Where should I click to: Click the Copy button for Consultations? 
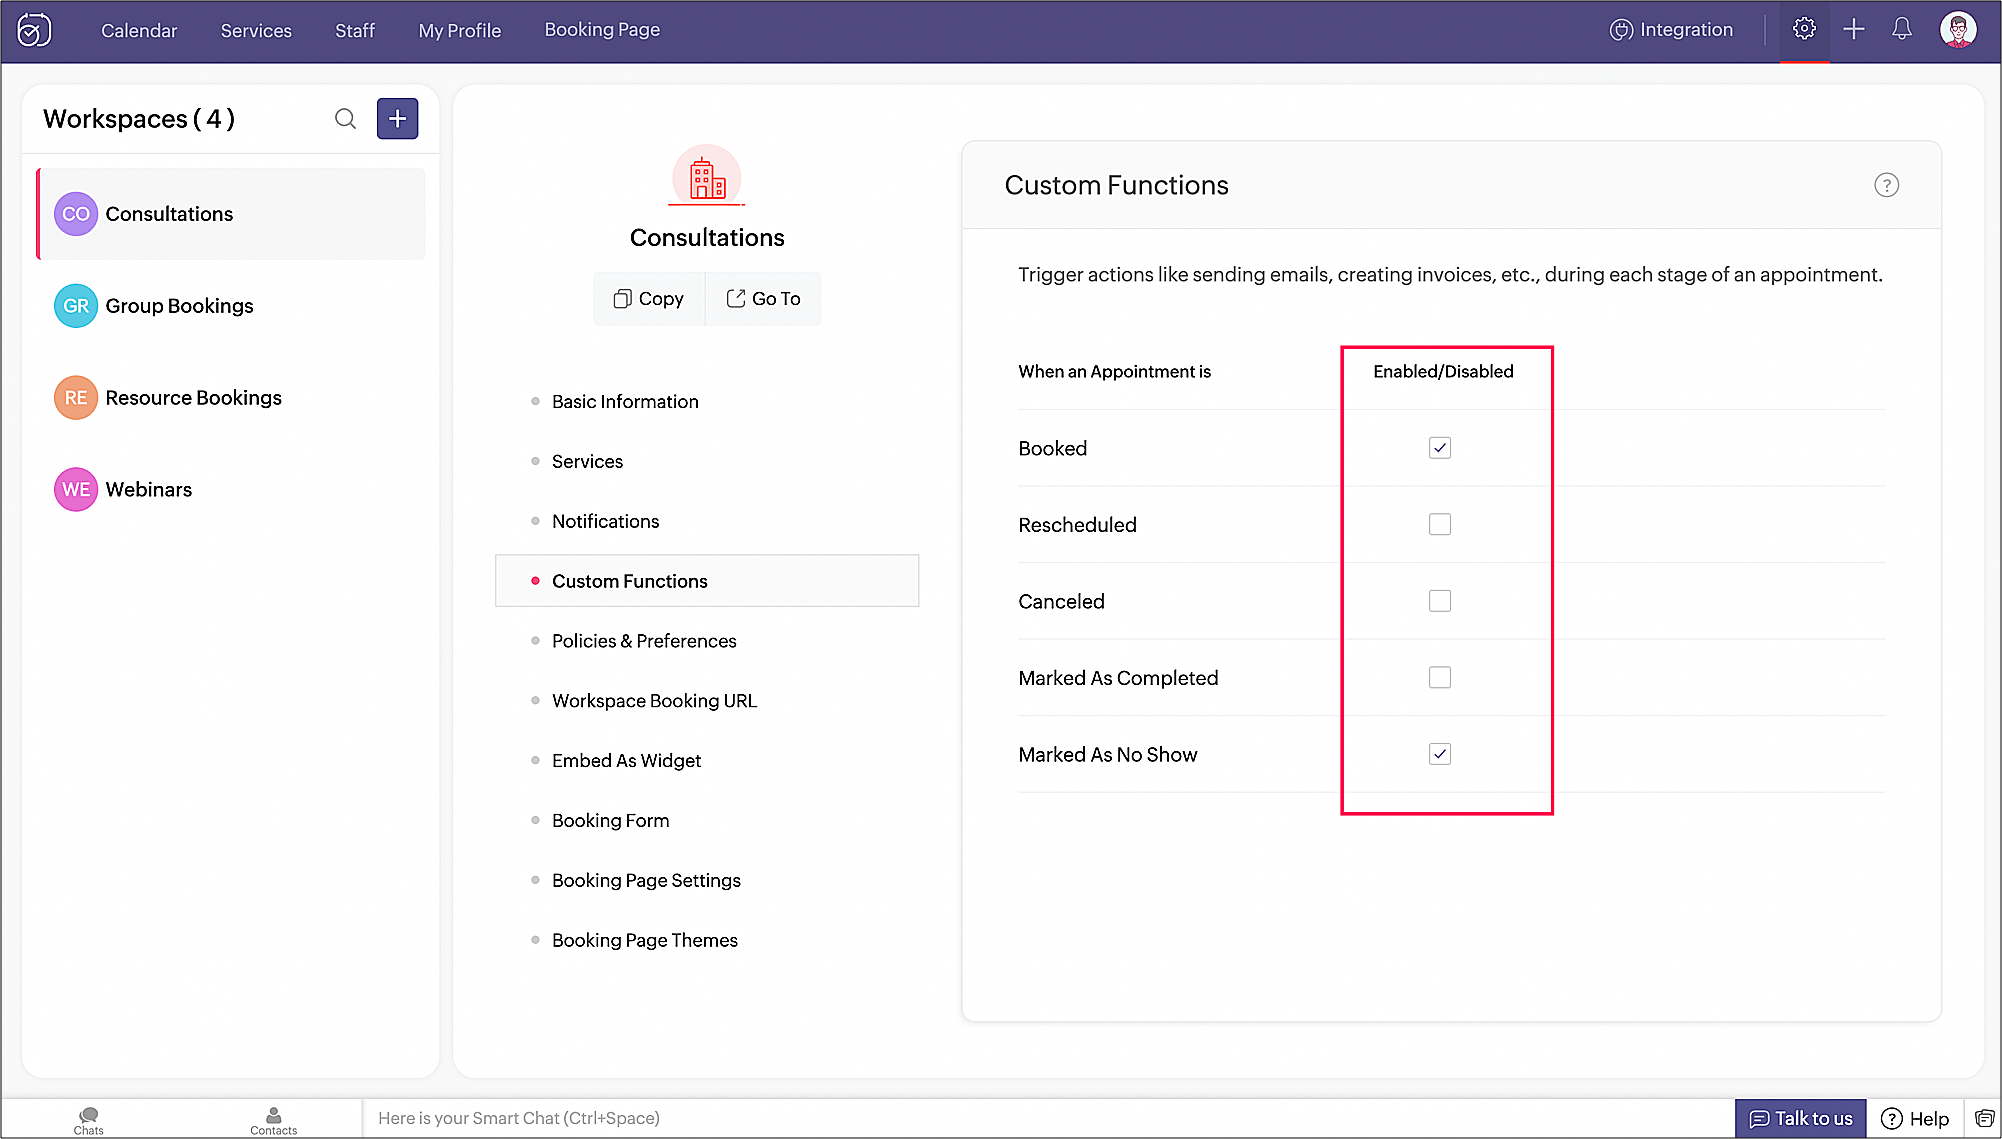point(646,299)
